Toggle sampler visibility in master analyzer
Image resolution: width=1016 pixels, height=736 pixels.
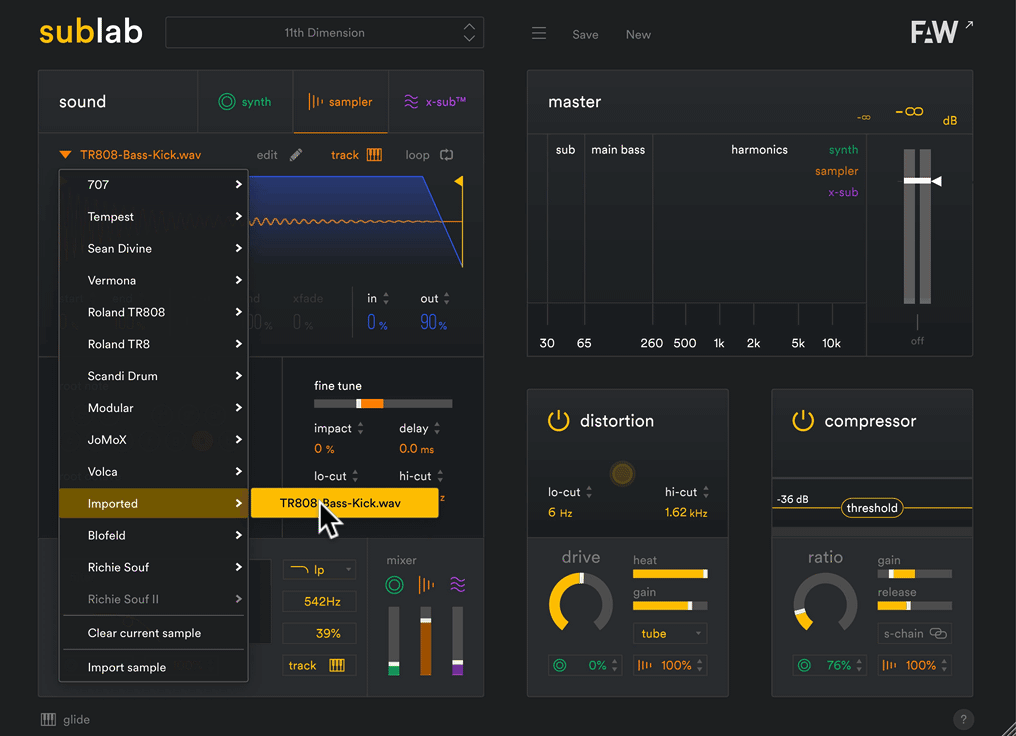837,171
